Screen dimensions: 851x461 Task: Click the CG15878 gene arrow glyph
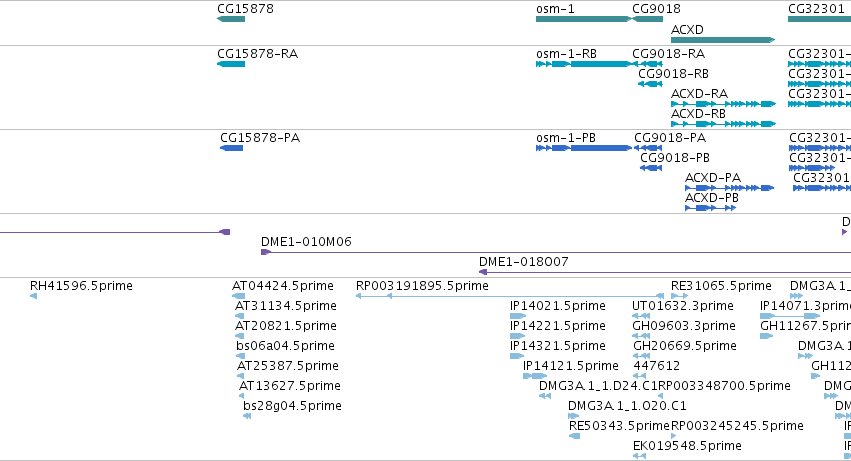[231, 19]
